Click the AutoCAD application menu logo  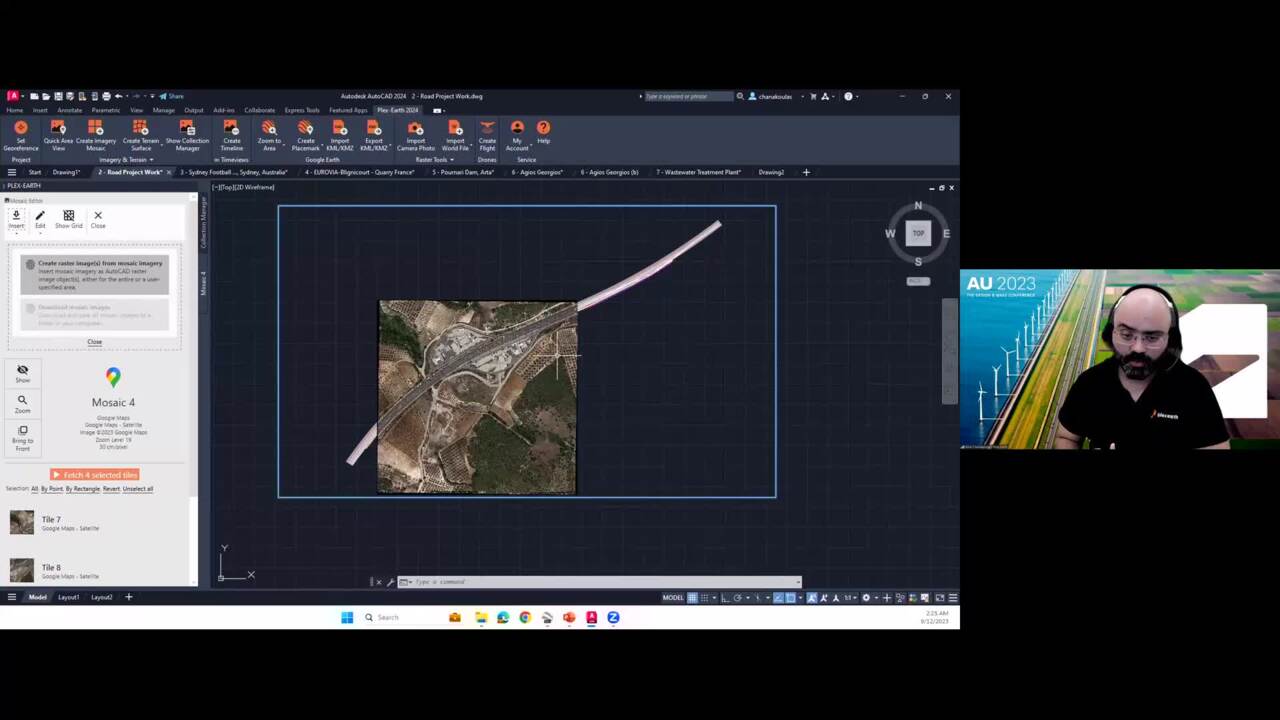13,96
